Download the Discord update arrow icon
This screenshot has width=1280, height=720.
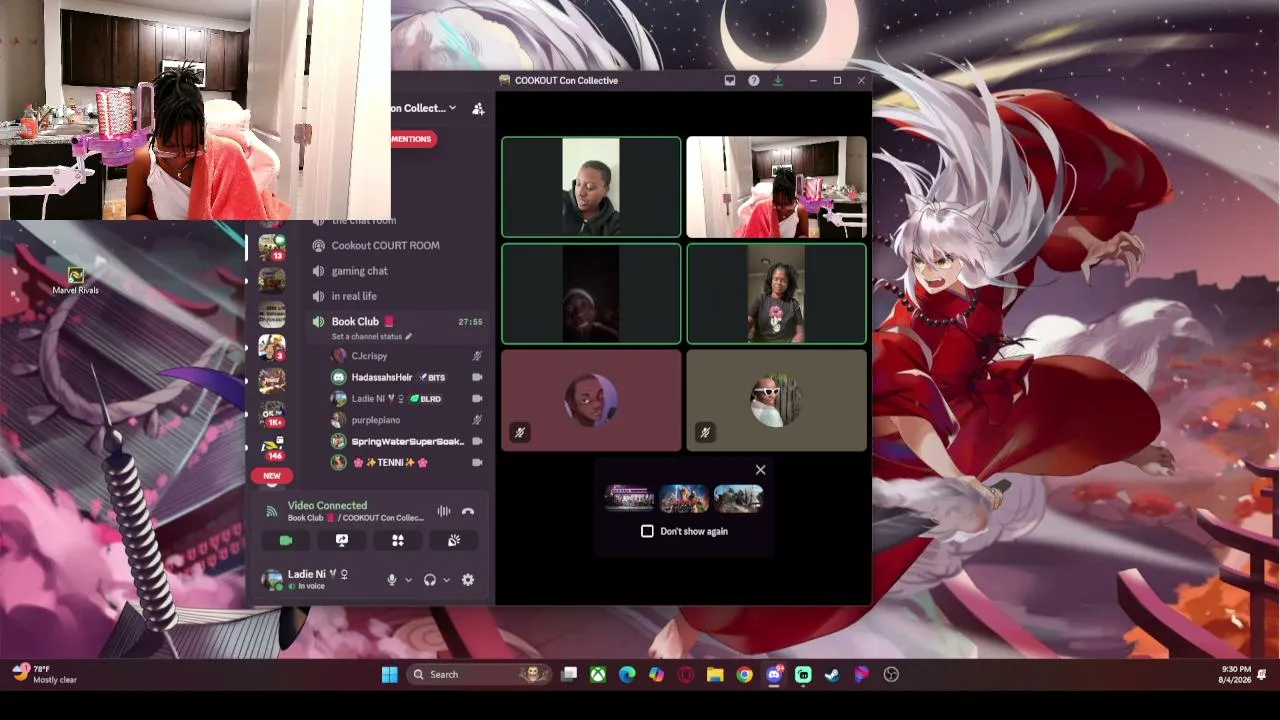(778, 81)
